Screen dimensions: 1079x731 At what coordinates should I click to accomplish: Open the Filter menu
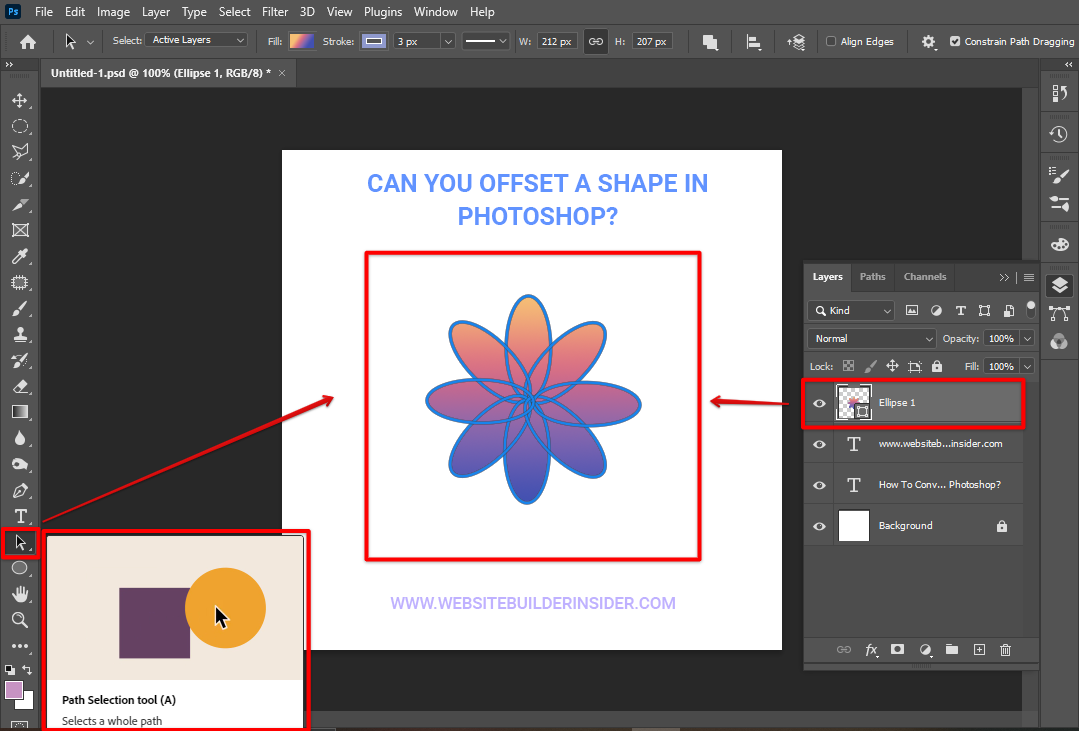point(274,12)
